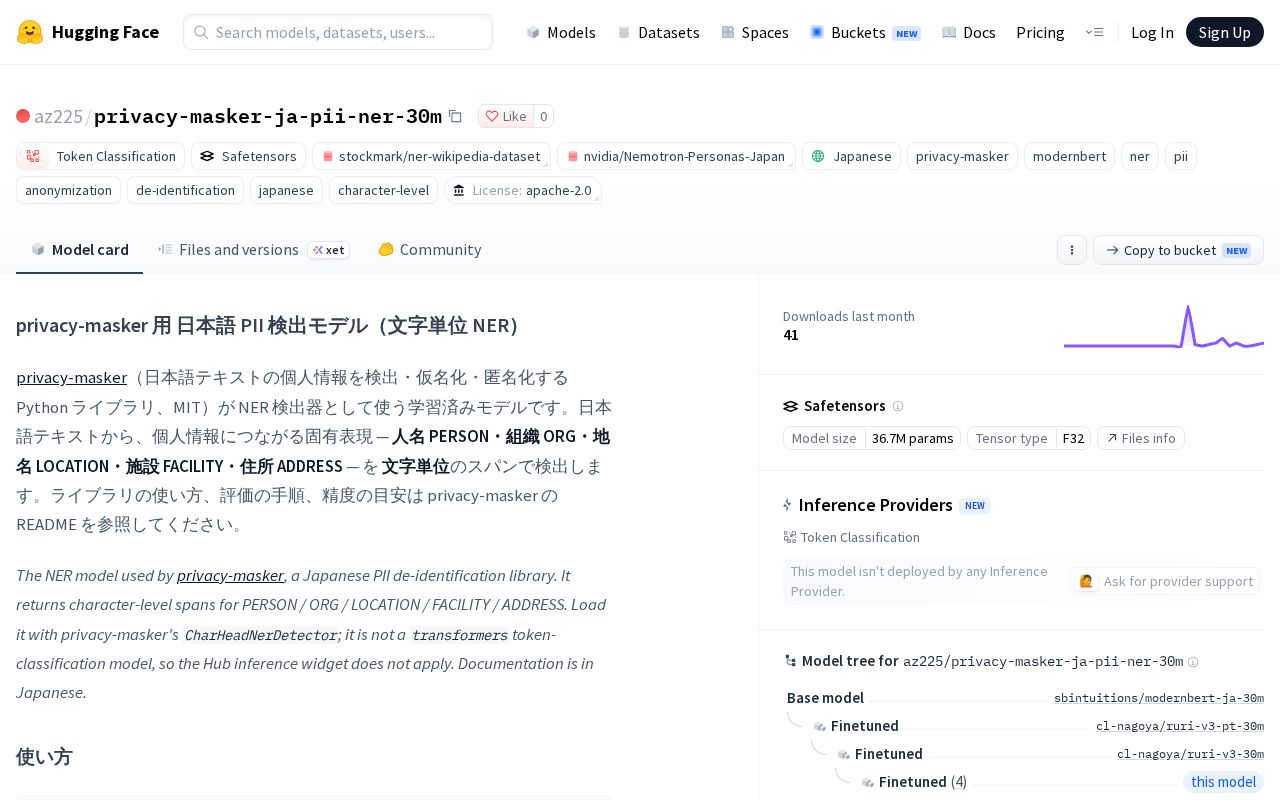Click the Hugging Face emoji logo
The image size is (1280, 800).
click(30, 32)
